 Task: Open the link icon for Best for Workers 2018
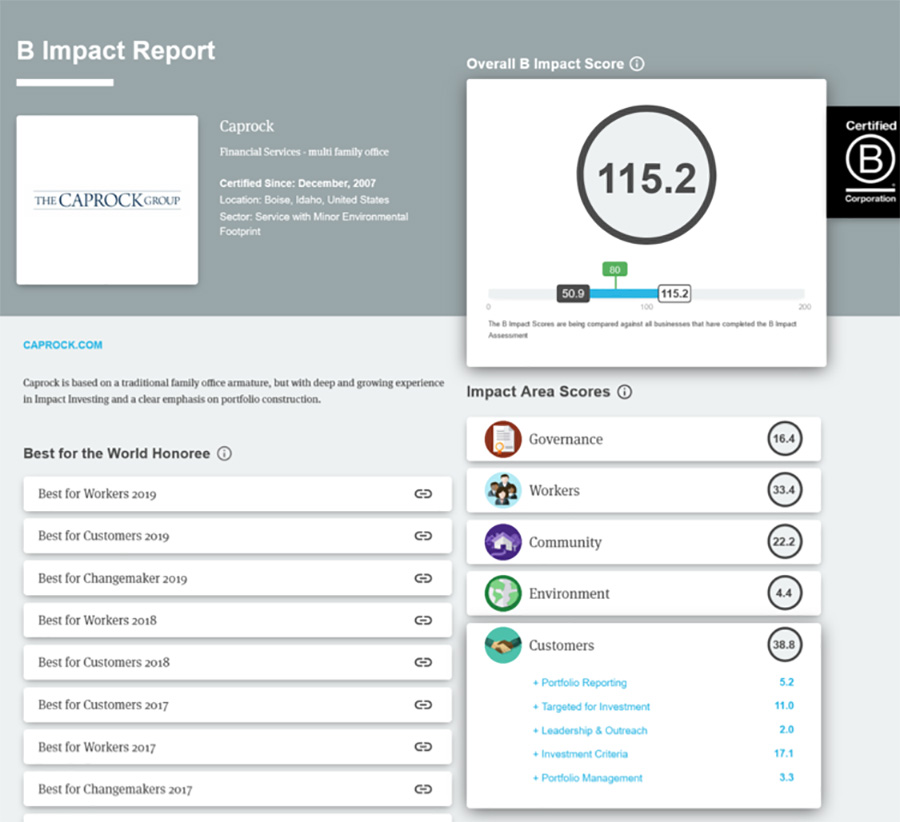tap(423, 620)
